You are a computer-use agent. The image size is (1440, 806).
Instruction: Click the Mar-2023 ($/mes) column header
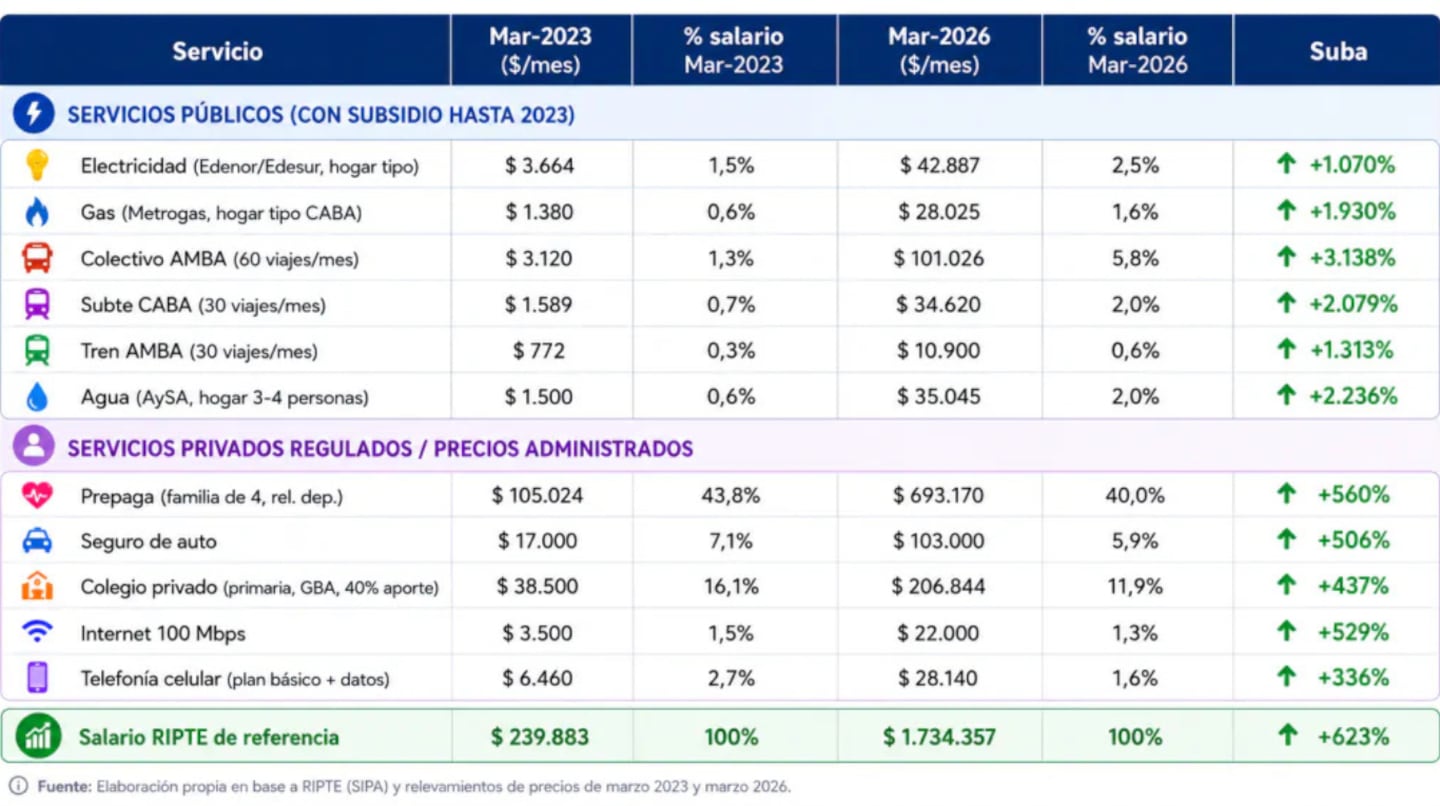(x=540, y=51)
